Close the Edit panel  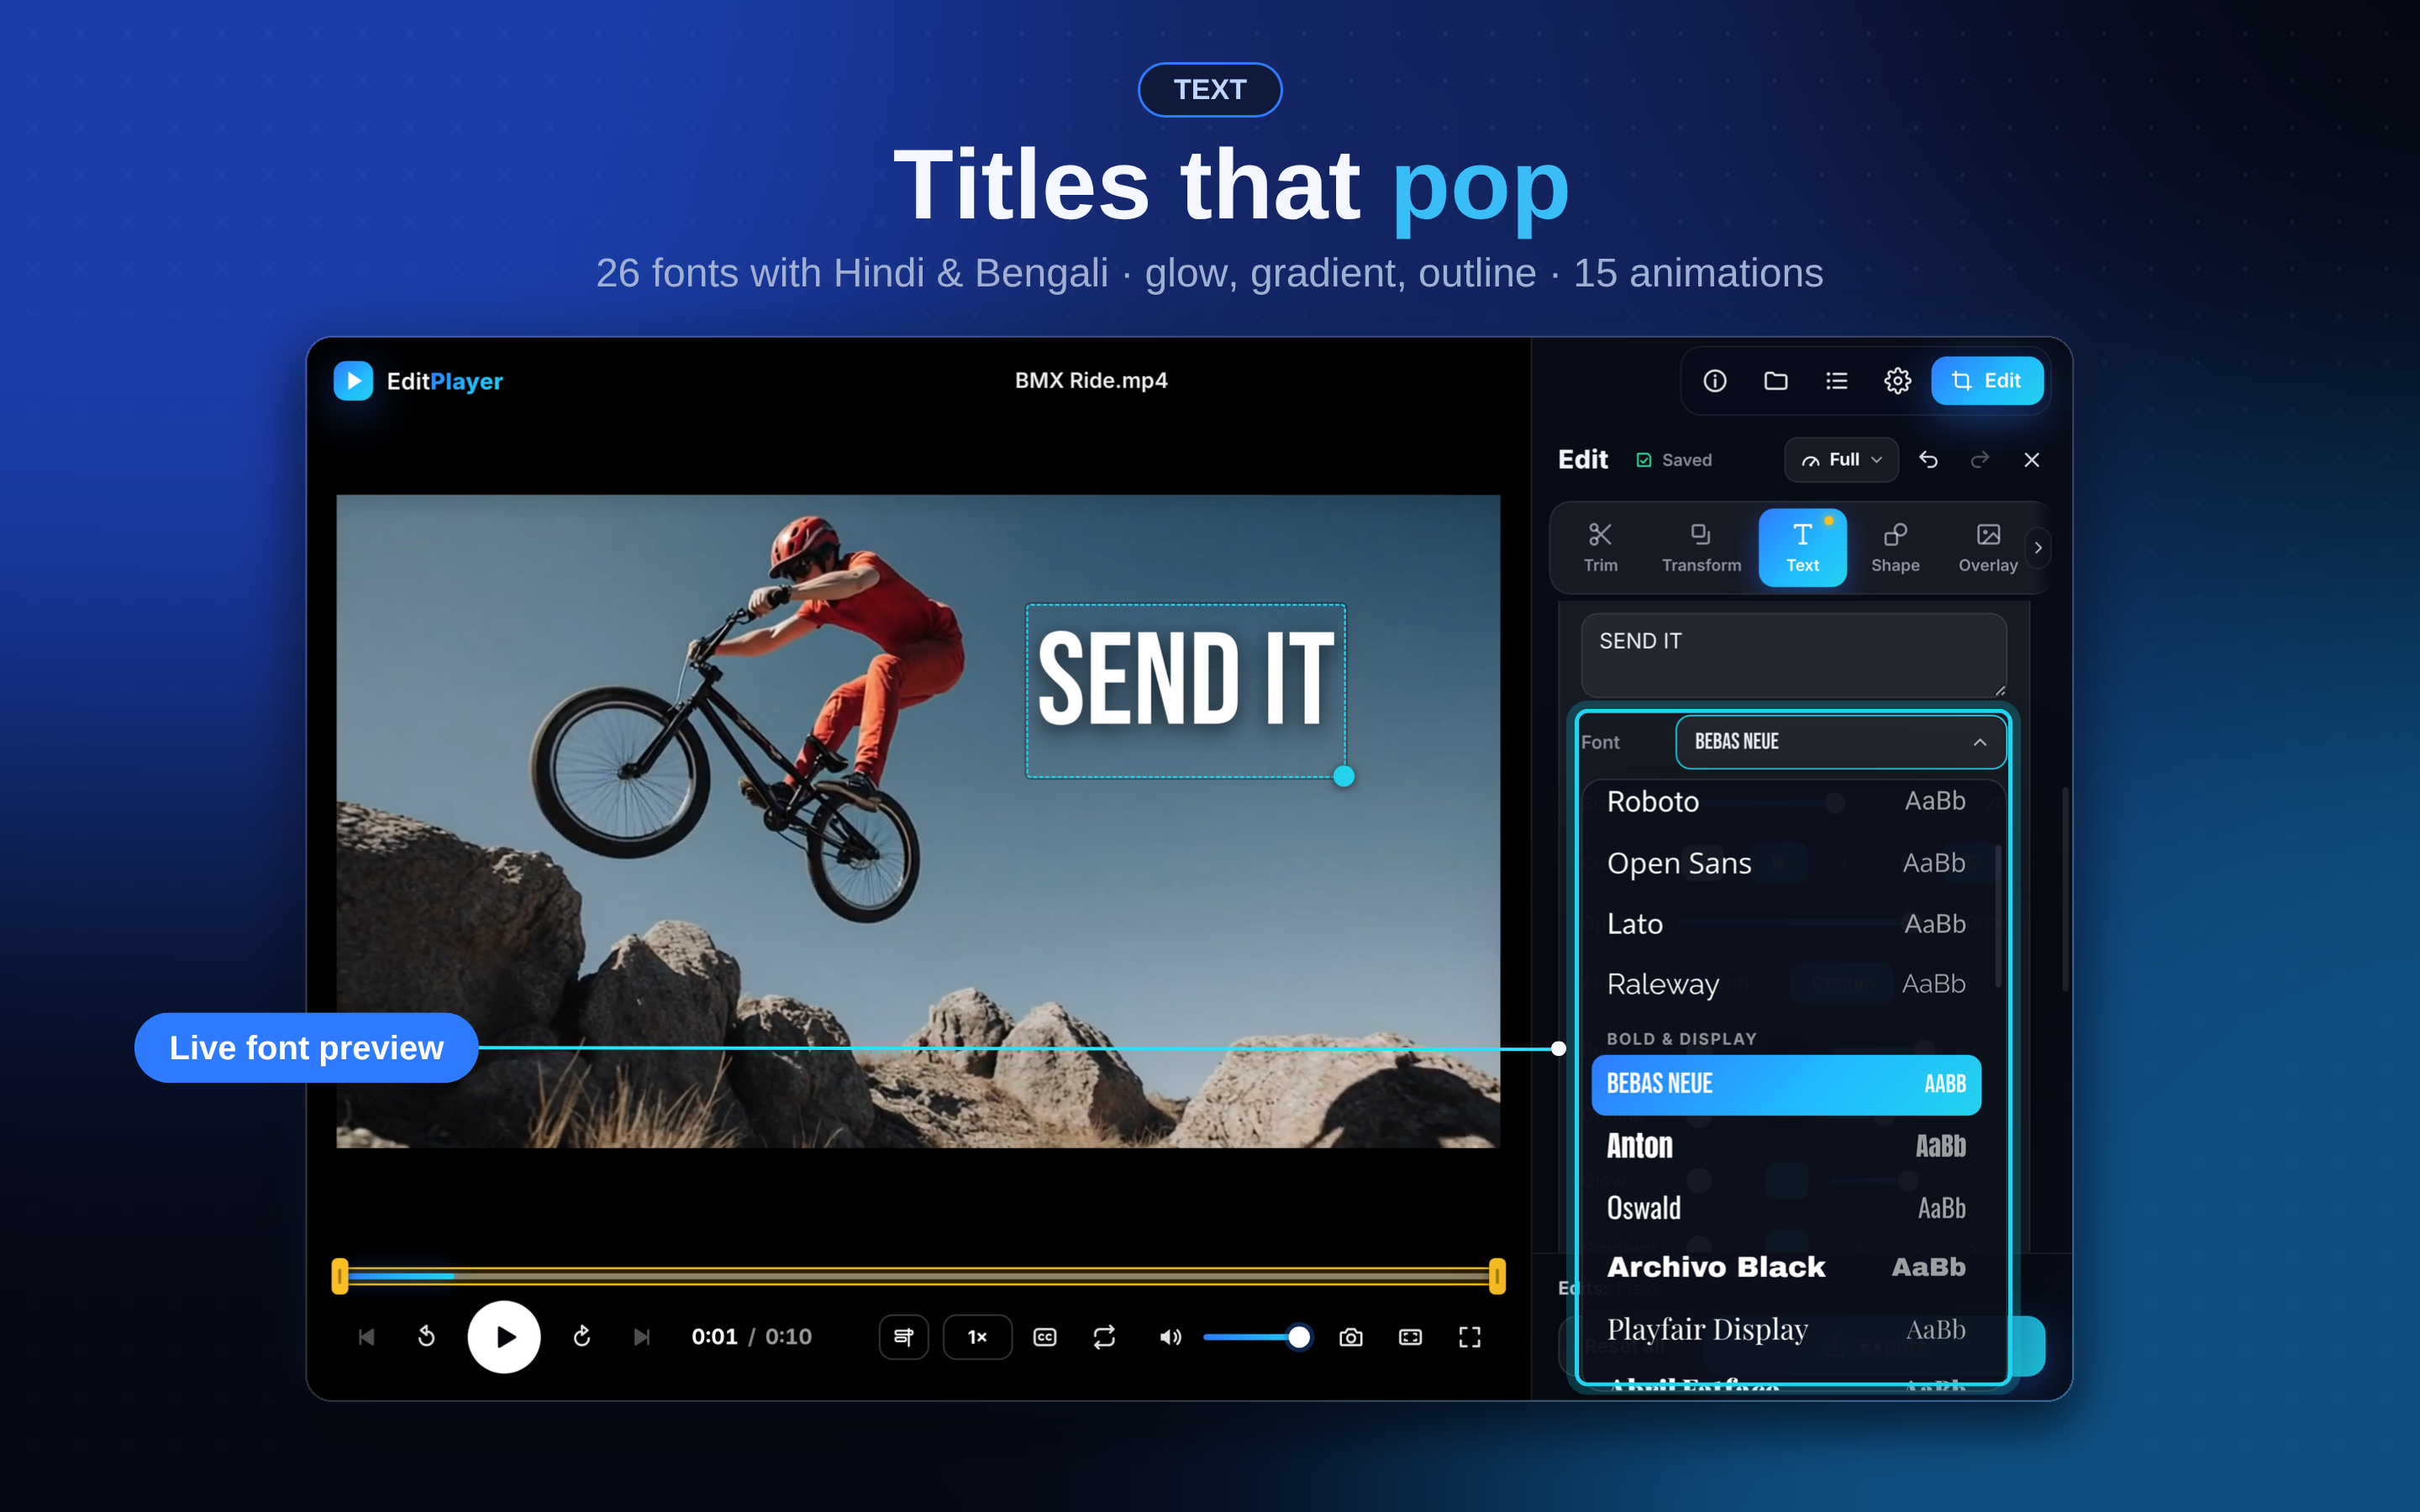tap(2031, 460)
